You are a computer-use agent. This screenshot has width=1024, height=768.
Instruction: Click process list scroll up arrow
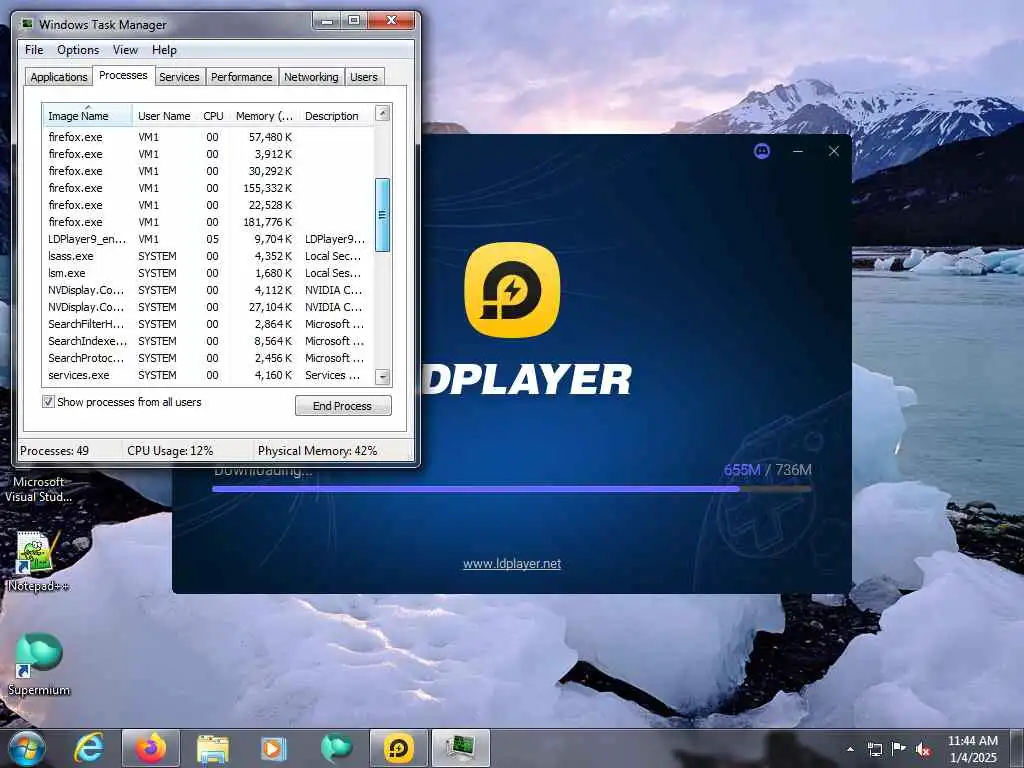(383, 113)
